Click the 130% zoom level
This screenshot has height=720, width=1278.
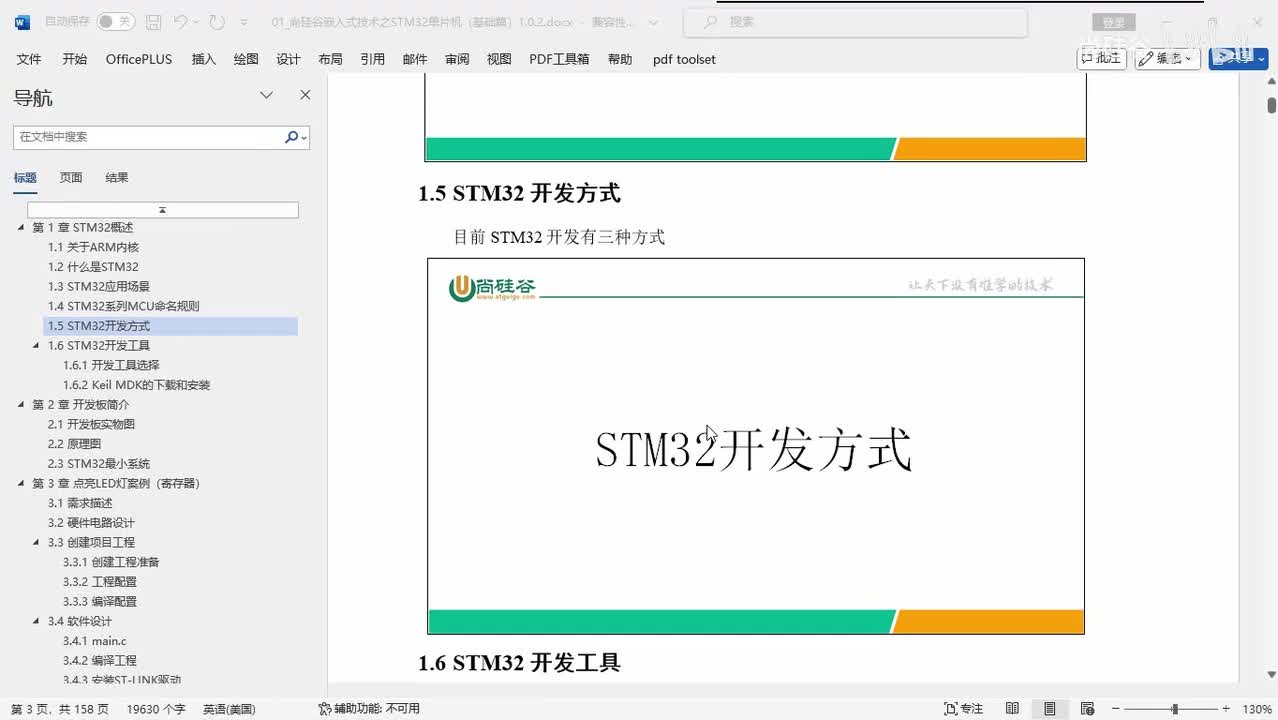(1257, 708)
